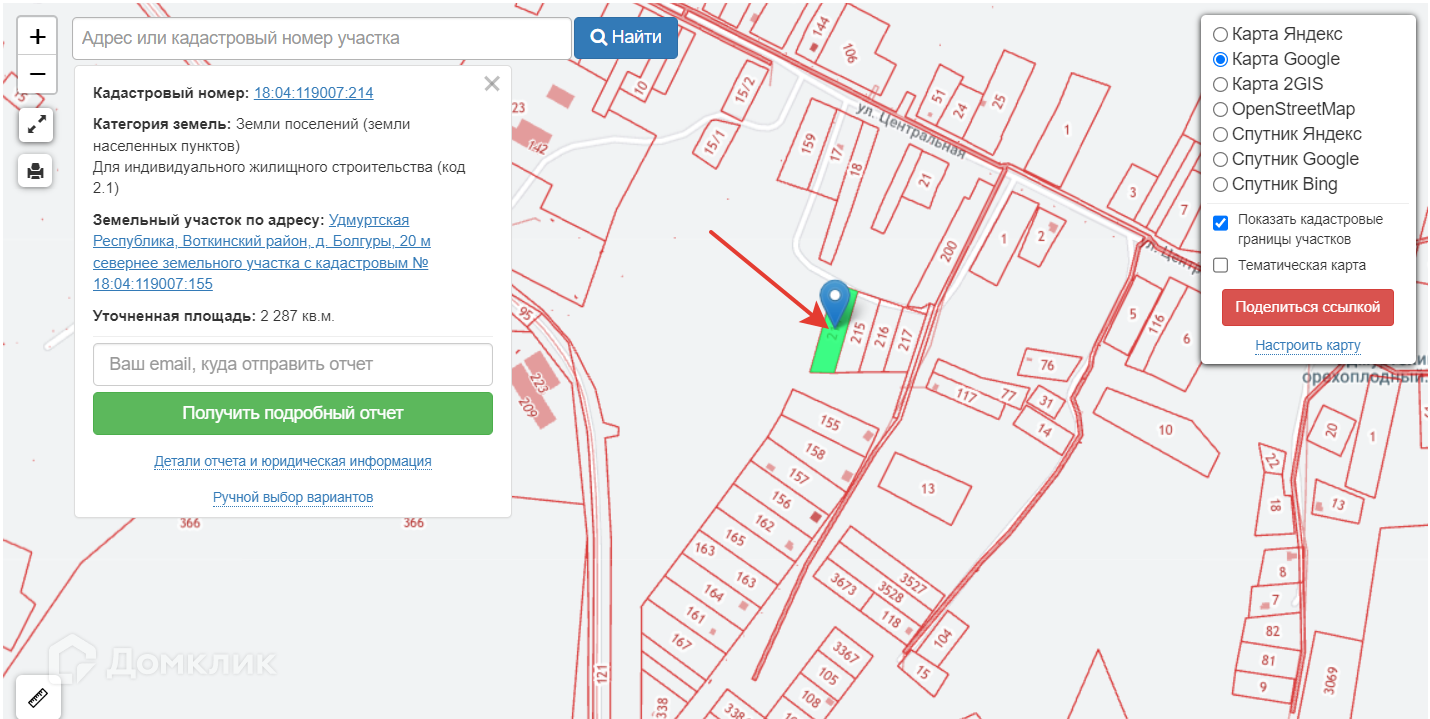Open Ручной выбор вариантов options
The width and height of the screenshot is (1430, 719).
click(293, 497)
